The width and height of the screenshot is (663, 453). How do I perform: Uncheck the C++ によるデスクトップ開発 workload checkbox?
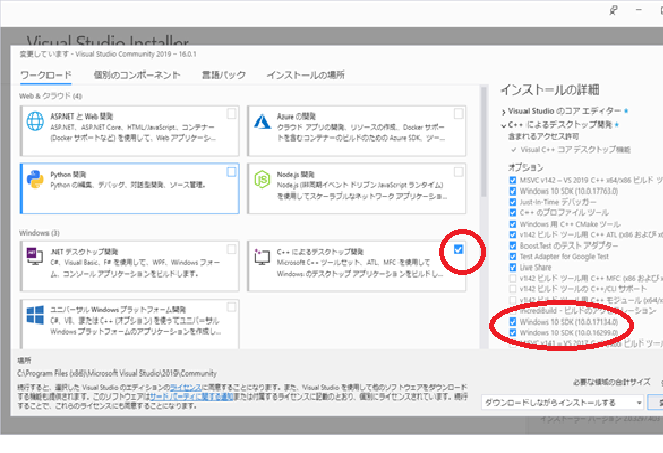(x=458, y=249)
